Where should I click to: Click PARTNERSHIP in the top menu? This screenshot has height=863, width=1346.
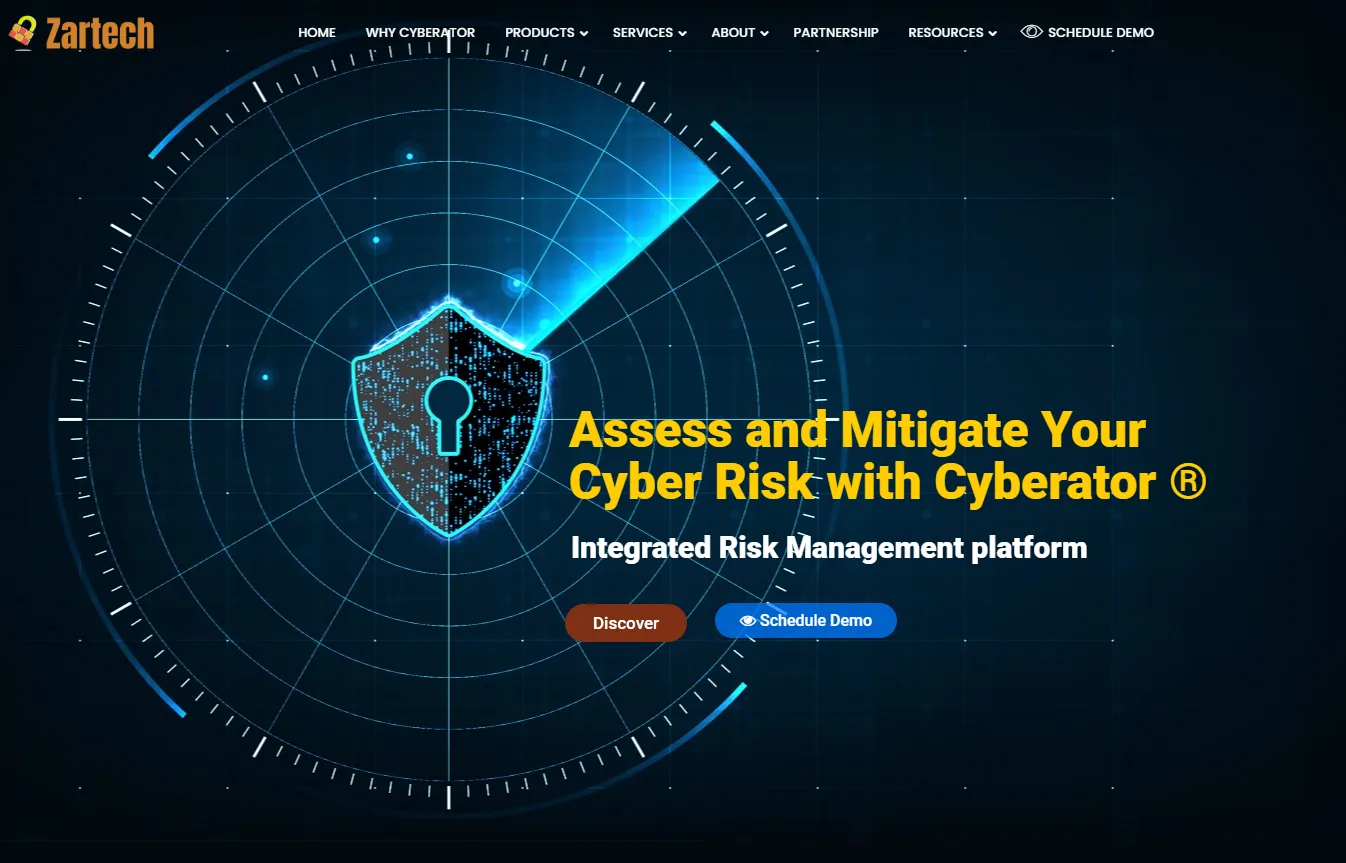point(836,32)
